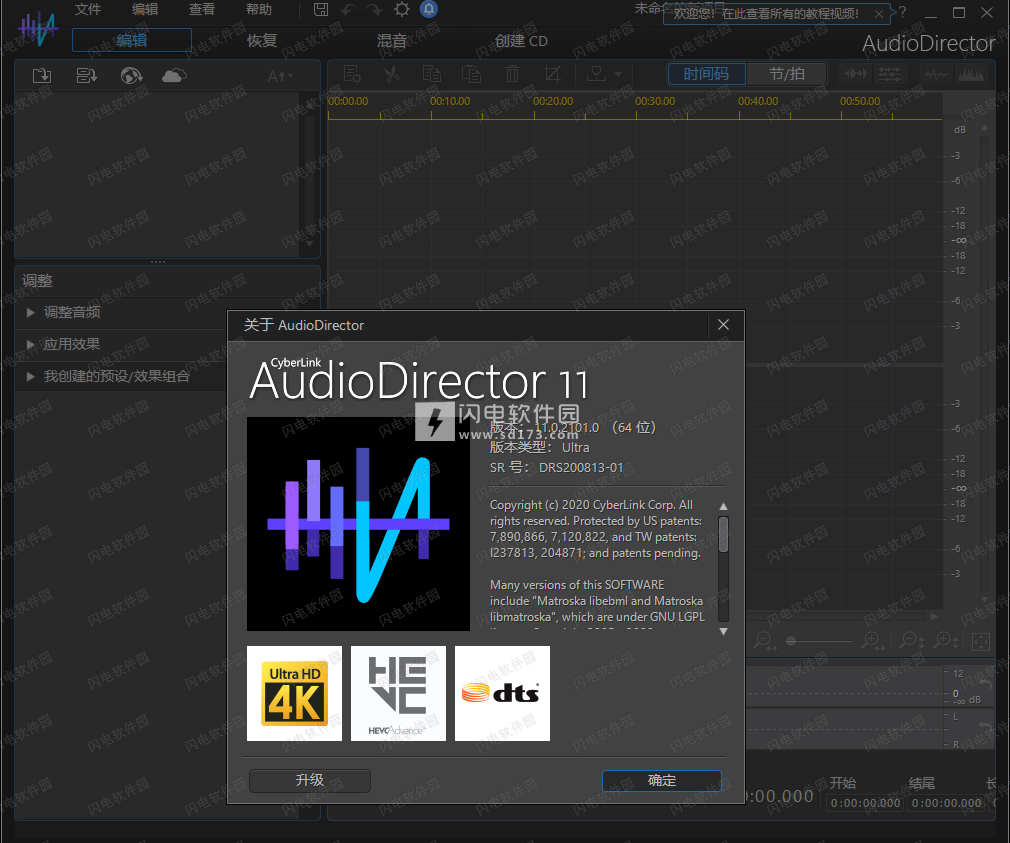Click the import media icon in library panel
The image size is (1010, 843).
click(x=42, y=76)
